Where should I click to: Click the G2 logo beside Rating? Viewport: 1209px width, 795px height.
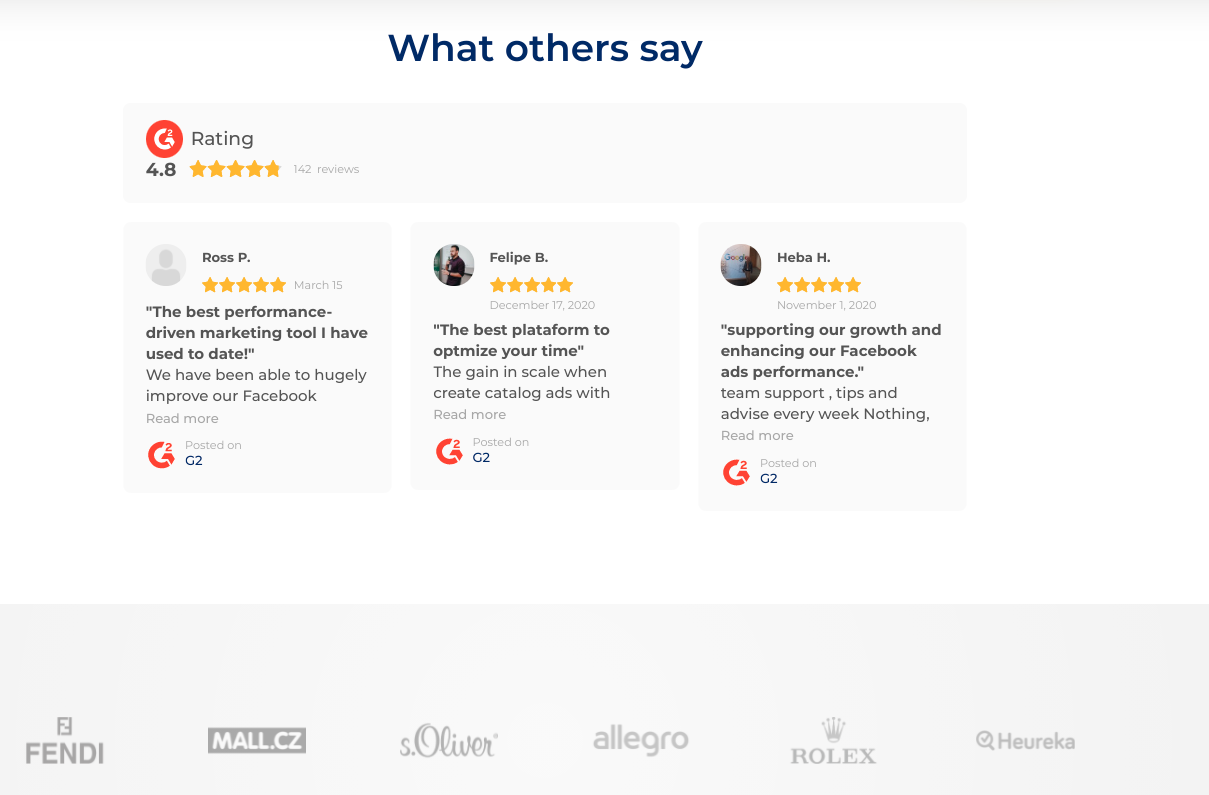pyautogui.click(x=164, y=139)
